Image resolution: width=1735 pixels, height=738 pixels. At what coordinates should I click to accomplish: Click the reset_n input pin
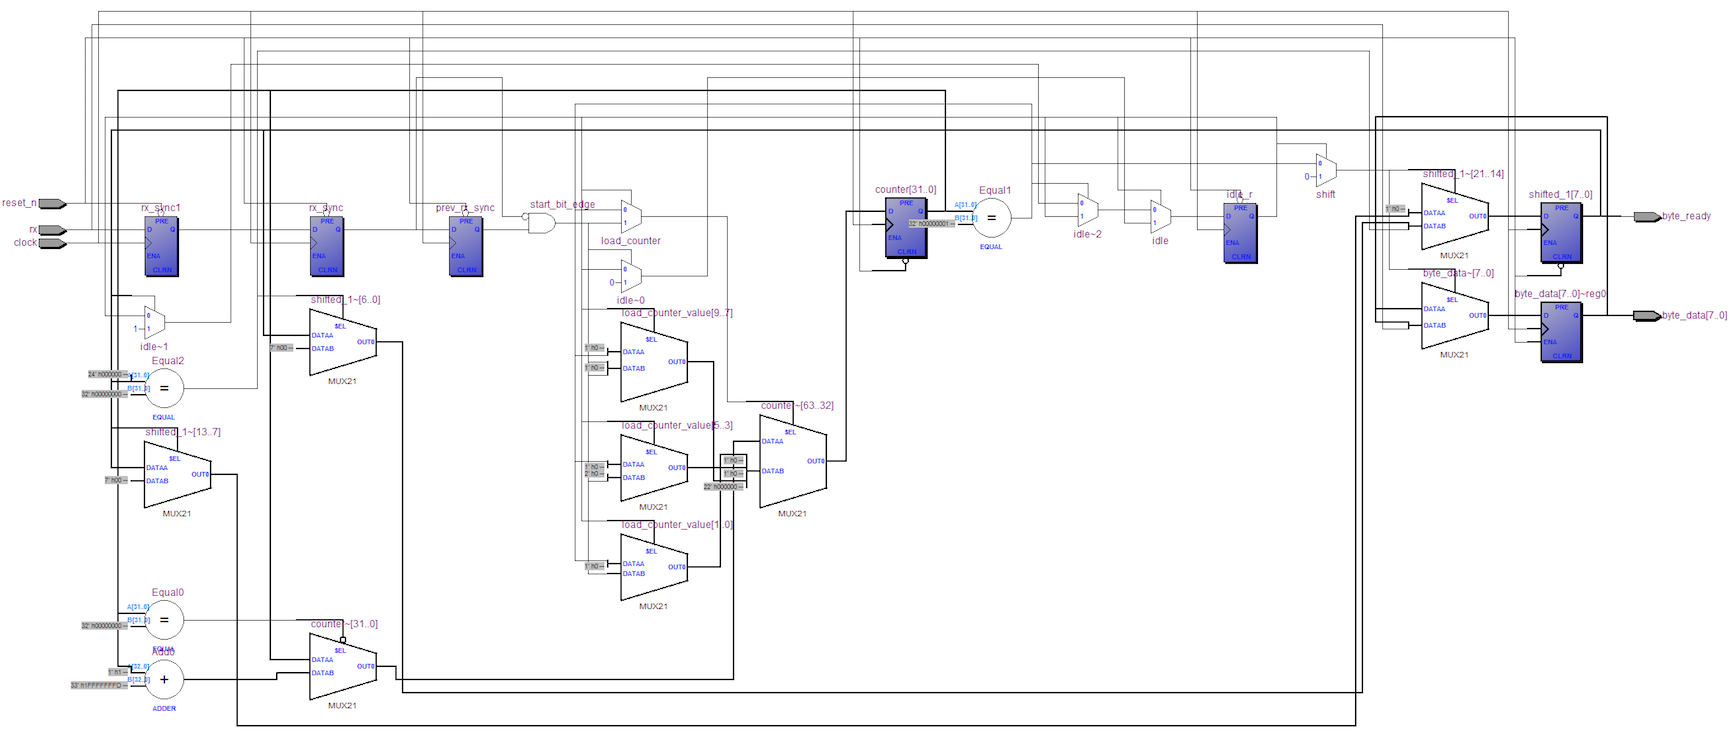[x=52, y=204]
